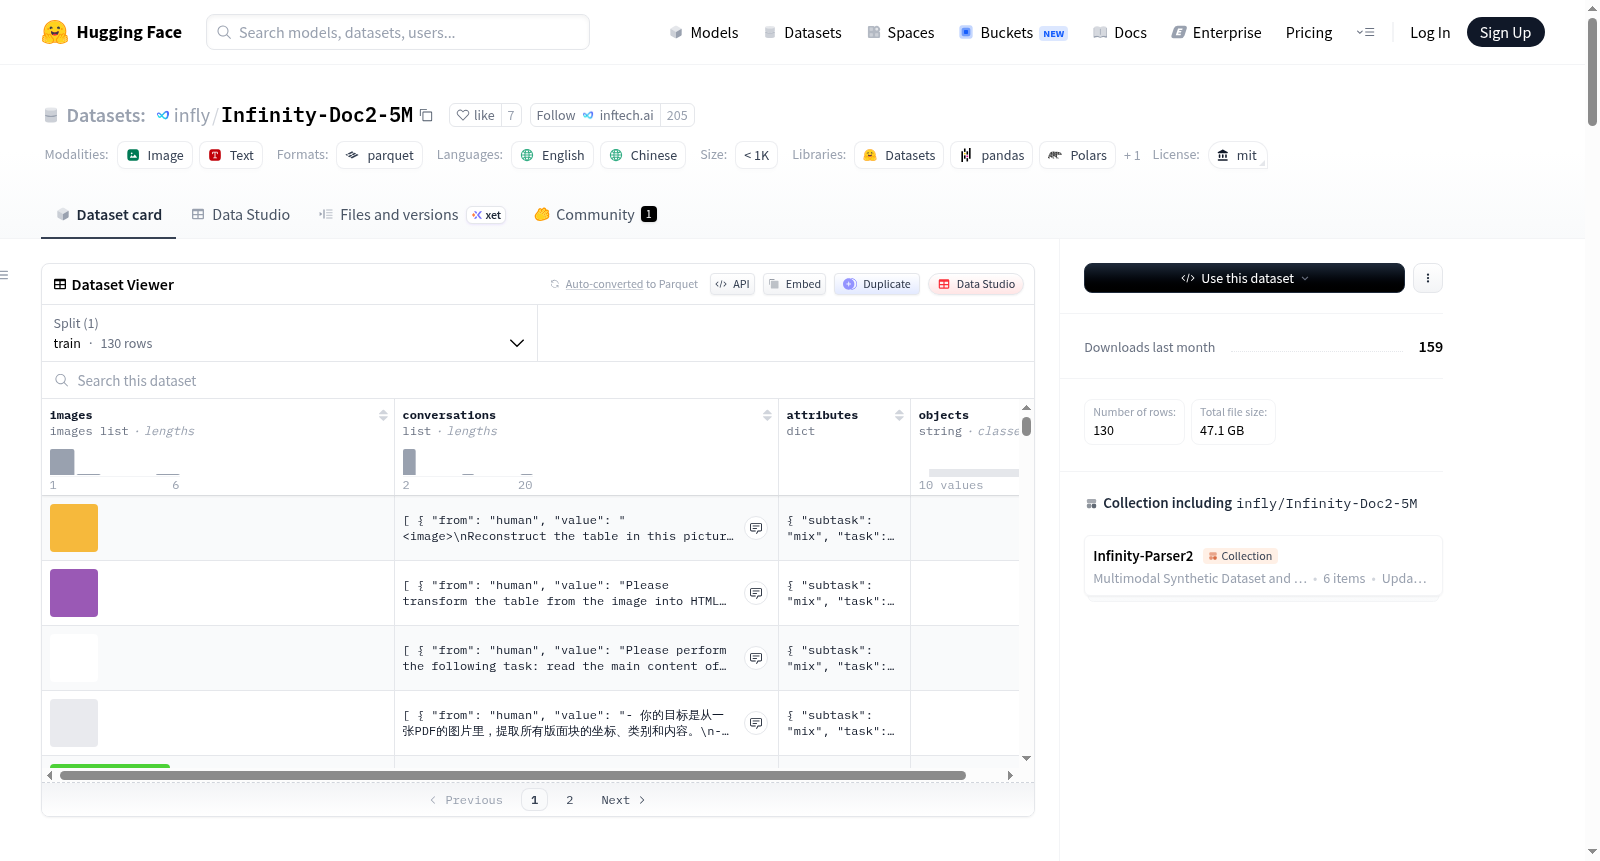Viewport: 1600px width, 861px height.
Task: Click the 205 followers count
Action: pos(677,115)
